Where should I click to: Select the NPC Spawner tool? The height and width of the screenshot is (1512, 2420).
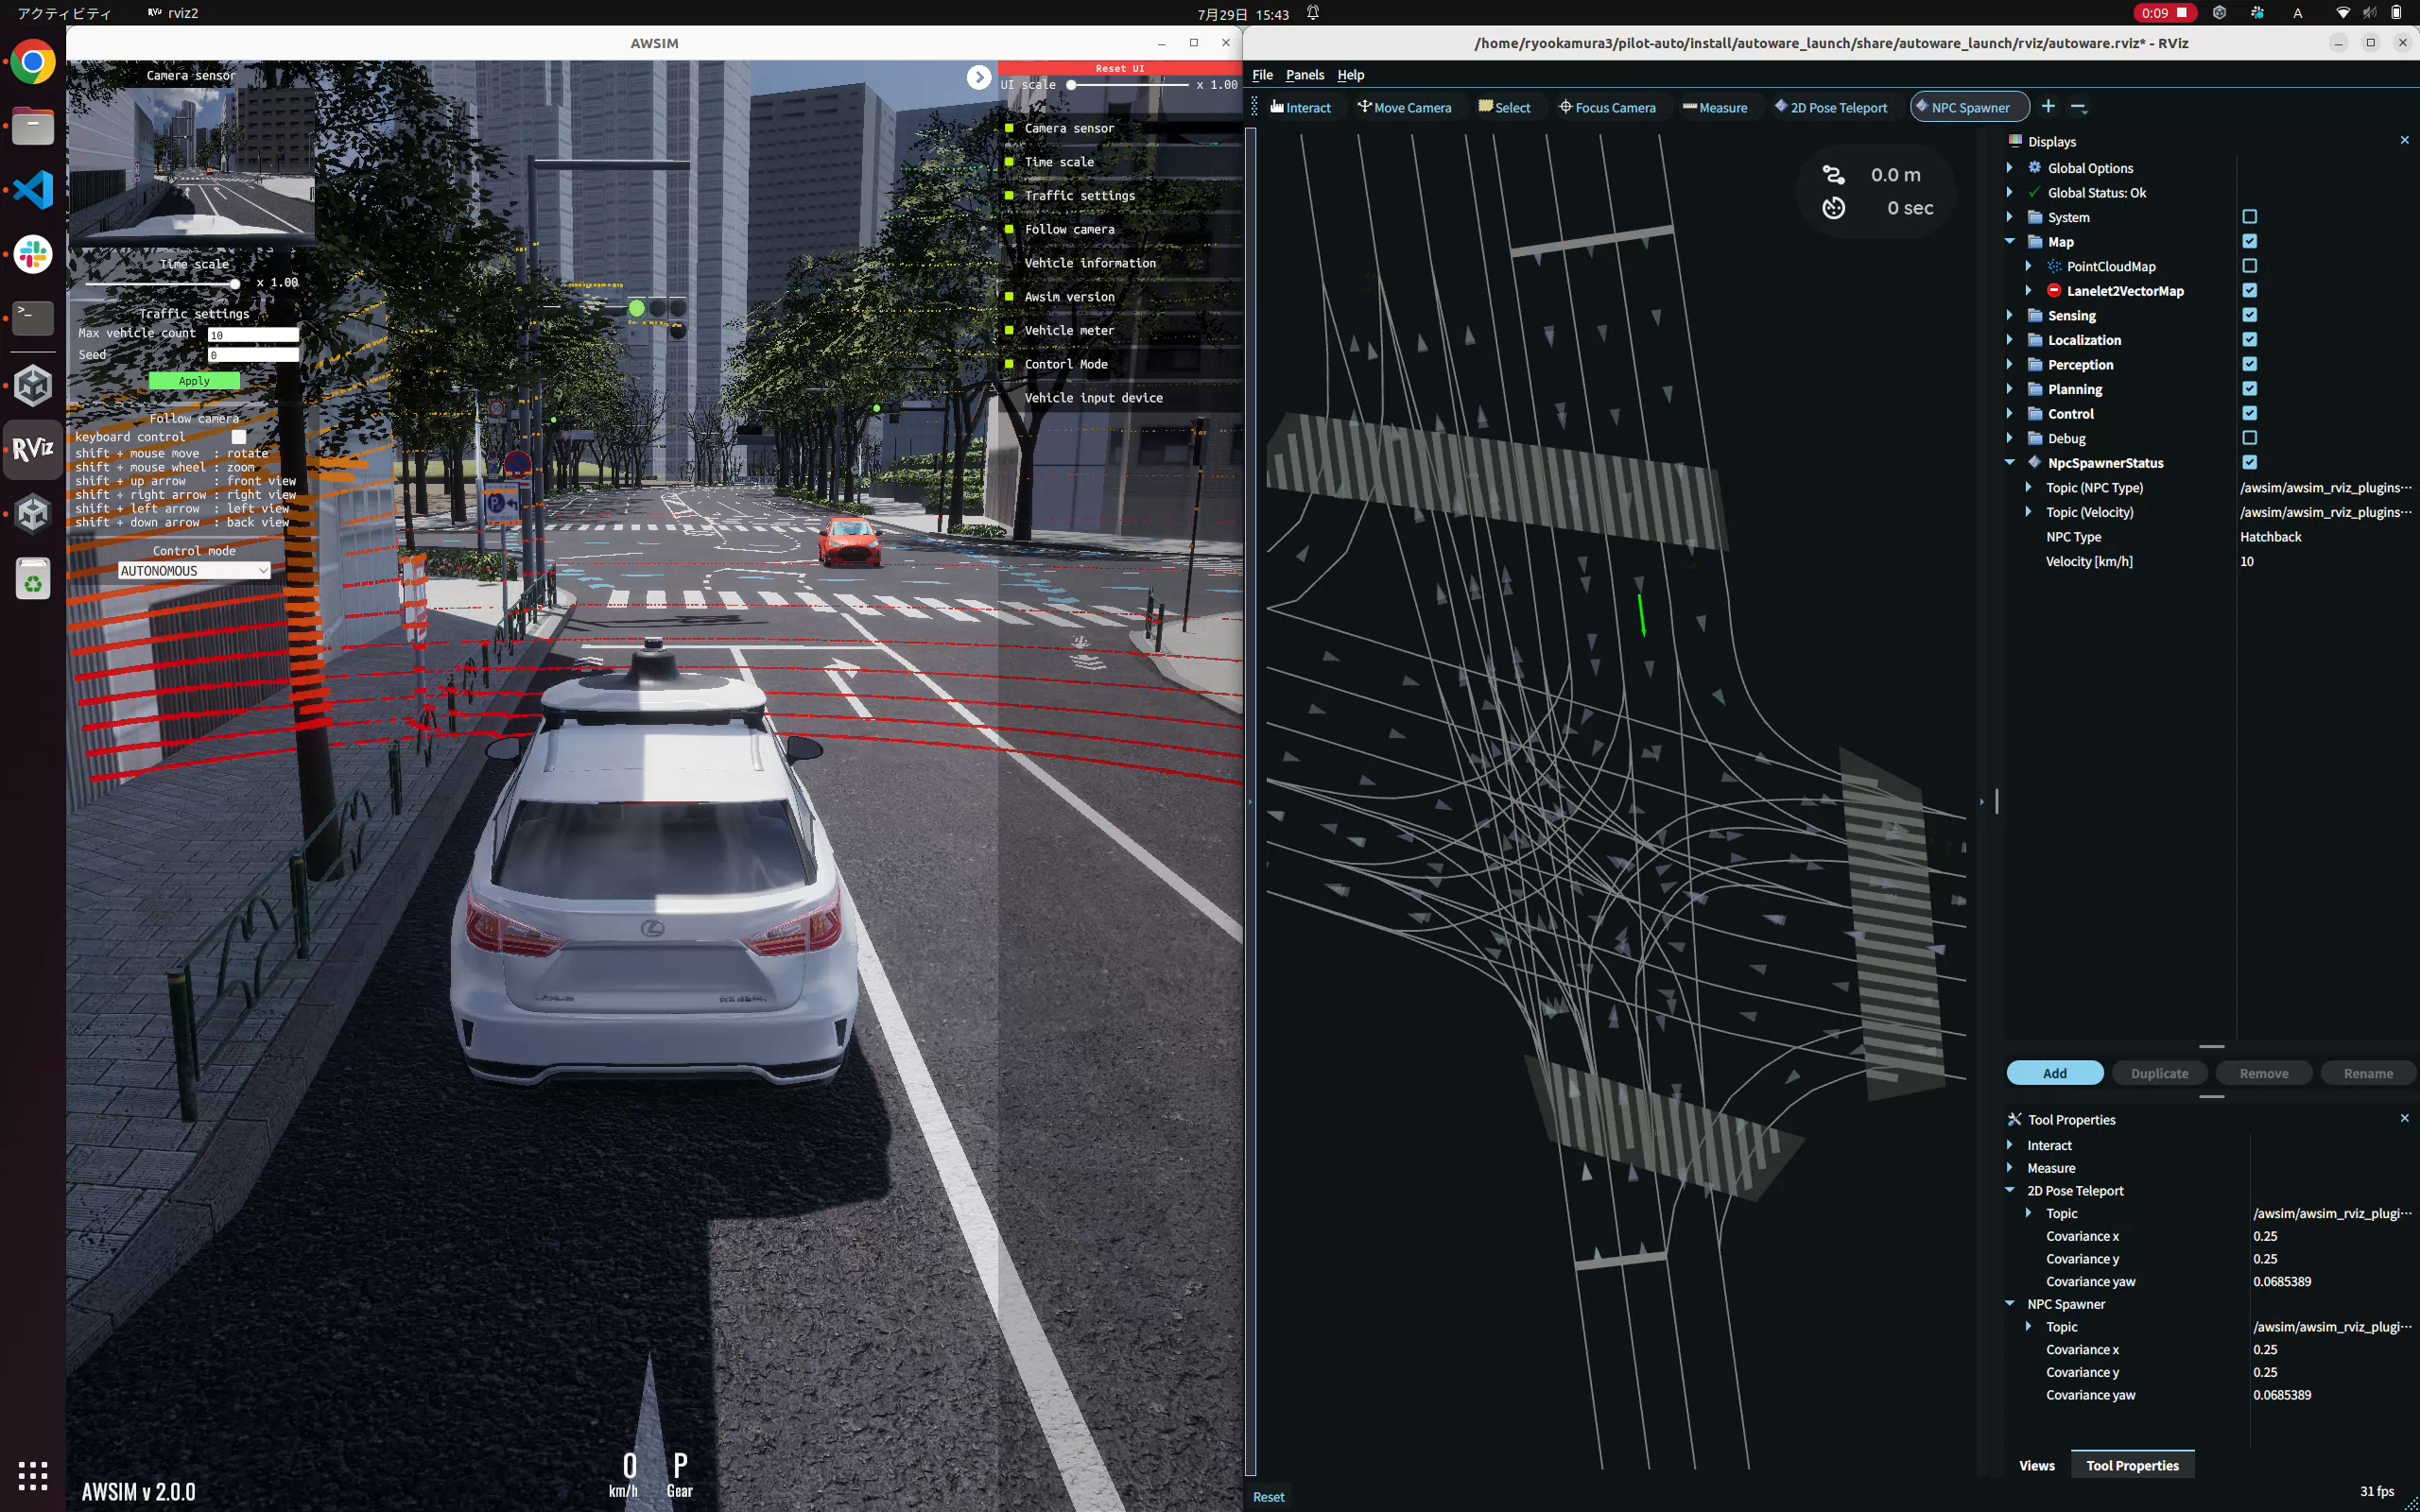point(1968,107)
